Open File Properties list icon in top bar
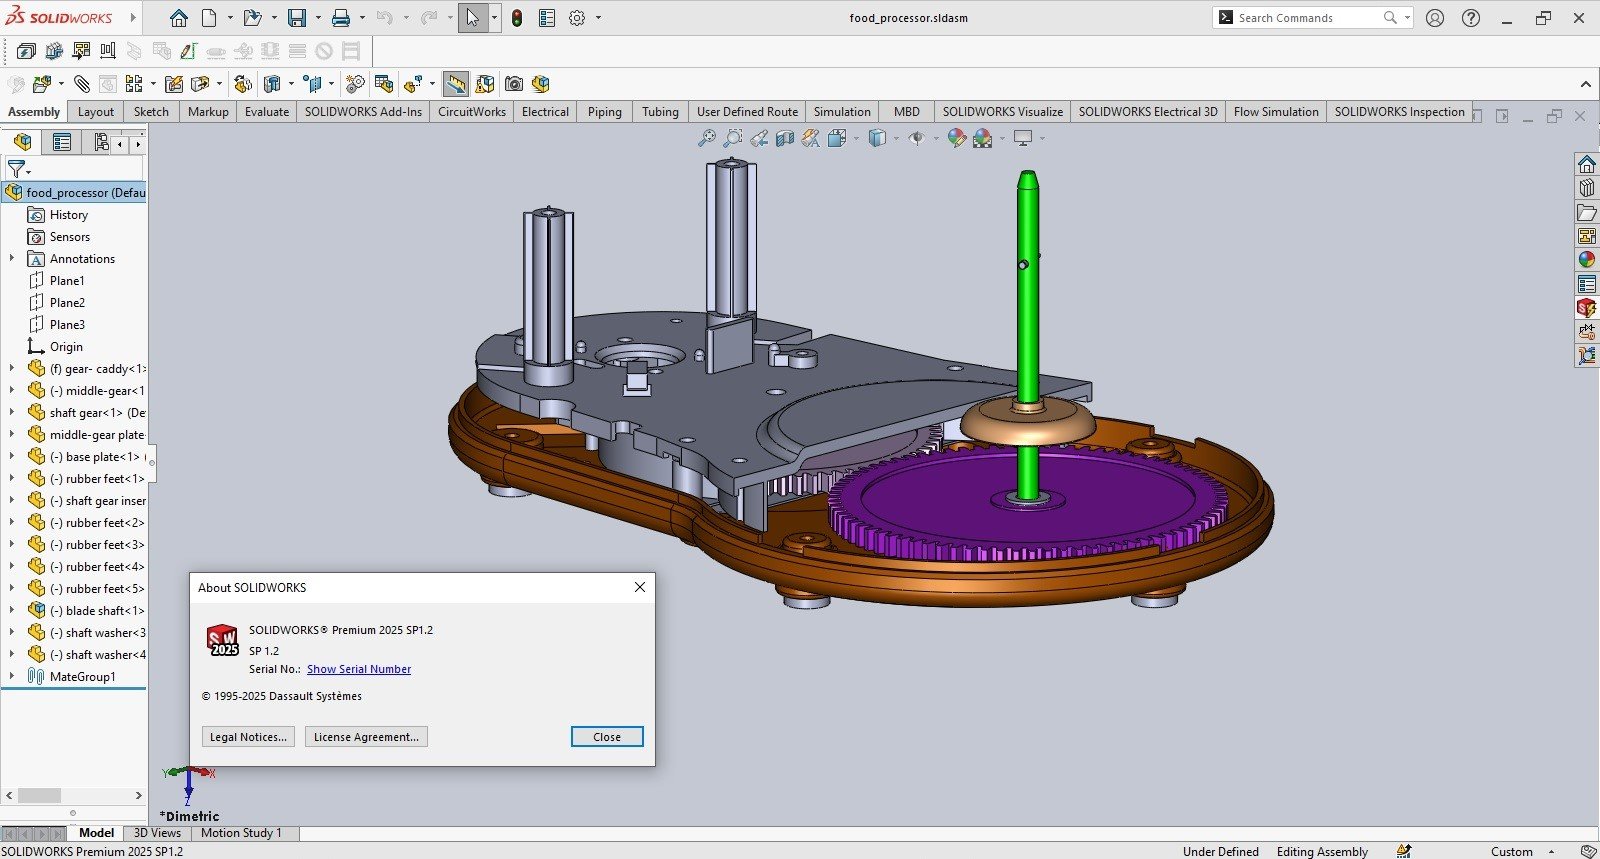1600x859 pixels. [x=546, y=18]
